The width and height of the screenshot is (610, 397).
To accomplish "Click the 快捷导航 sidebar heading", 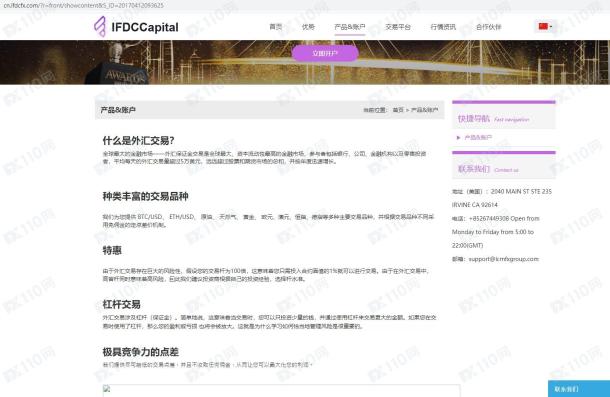I will 473,119.
